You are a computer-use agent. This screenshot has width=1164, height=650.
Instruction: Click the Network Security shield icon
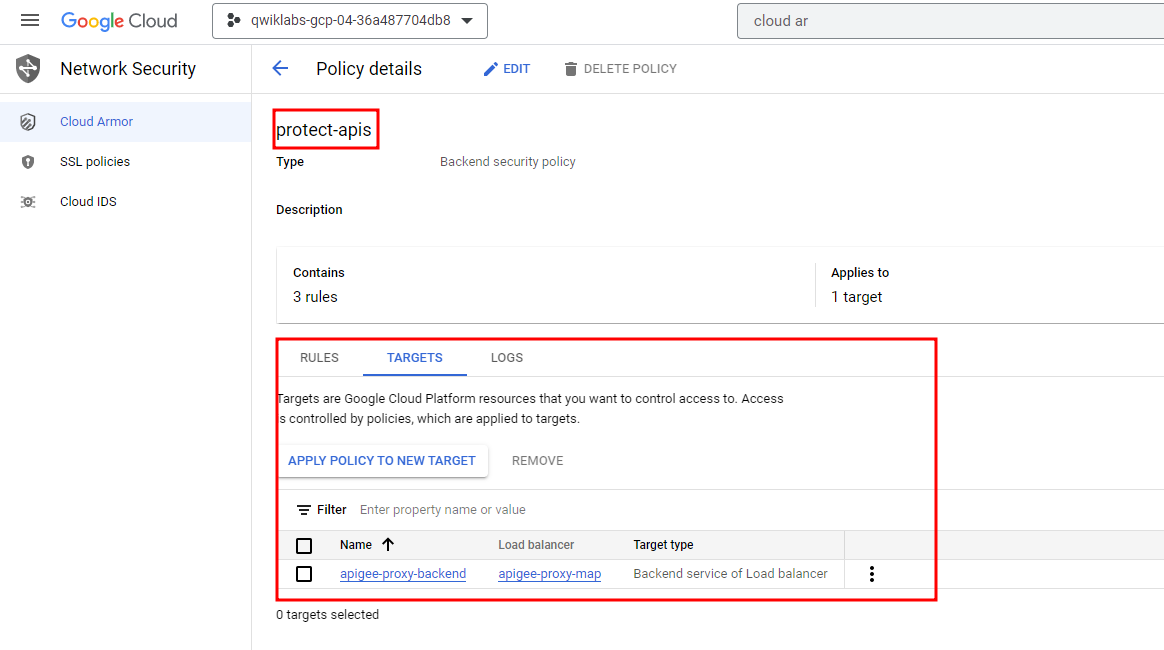(x=28, y=68)
